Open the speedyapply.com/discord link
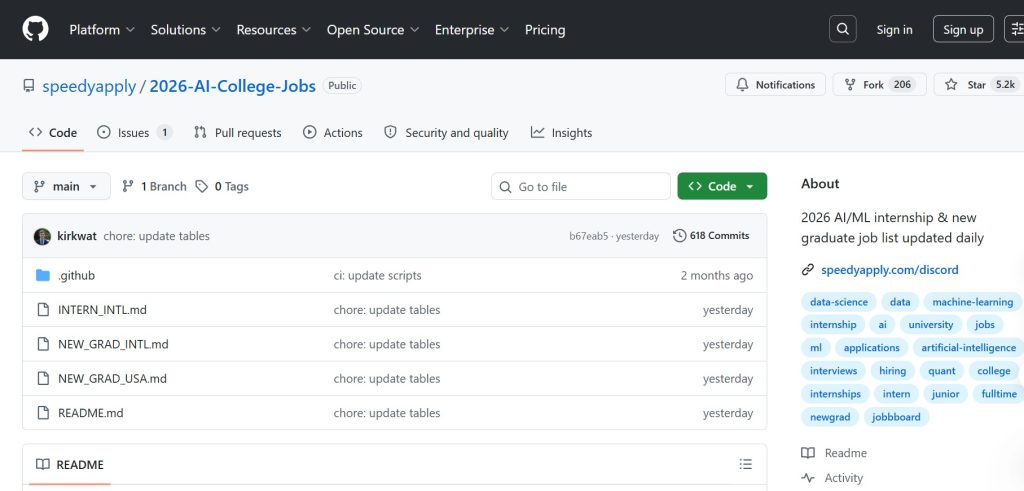Image resolution: width=1024 pixels, height=491 pixels. (889, 270)
